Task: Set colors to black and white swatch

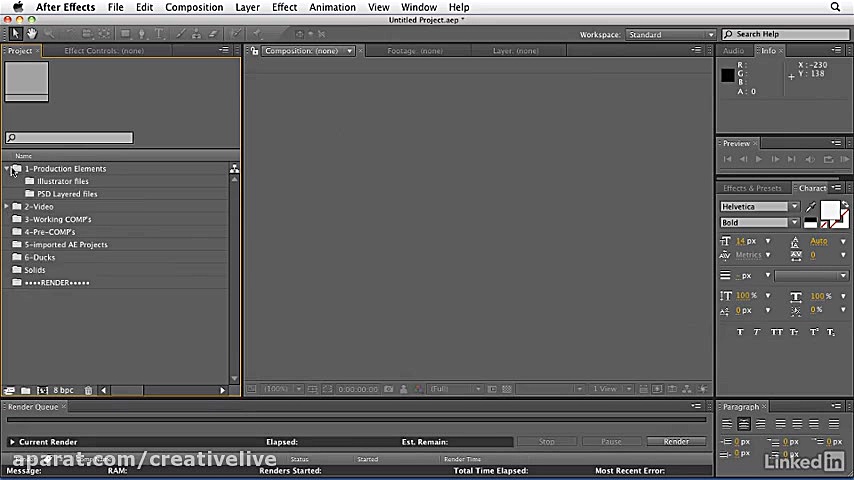Action: click(x=810, y=222)
